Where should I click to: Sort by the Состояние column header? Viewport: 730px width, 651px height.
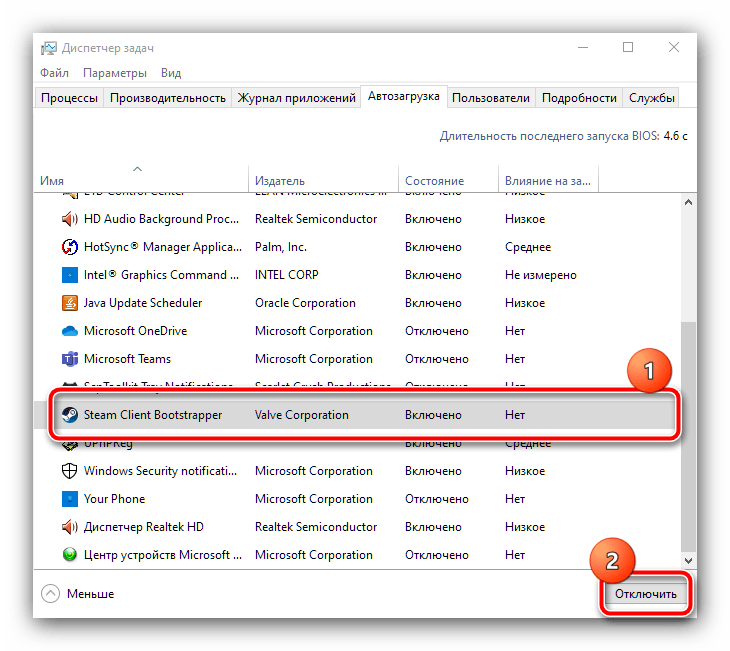[448, 178]
